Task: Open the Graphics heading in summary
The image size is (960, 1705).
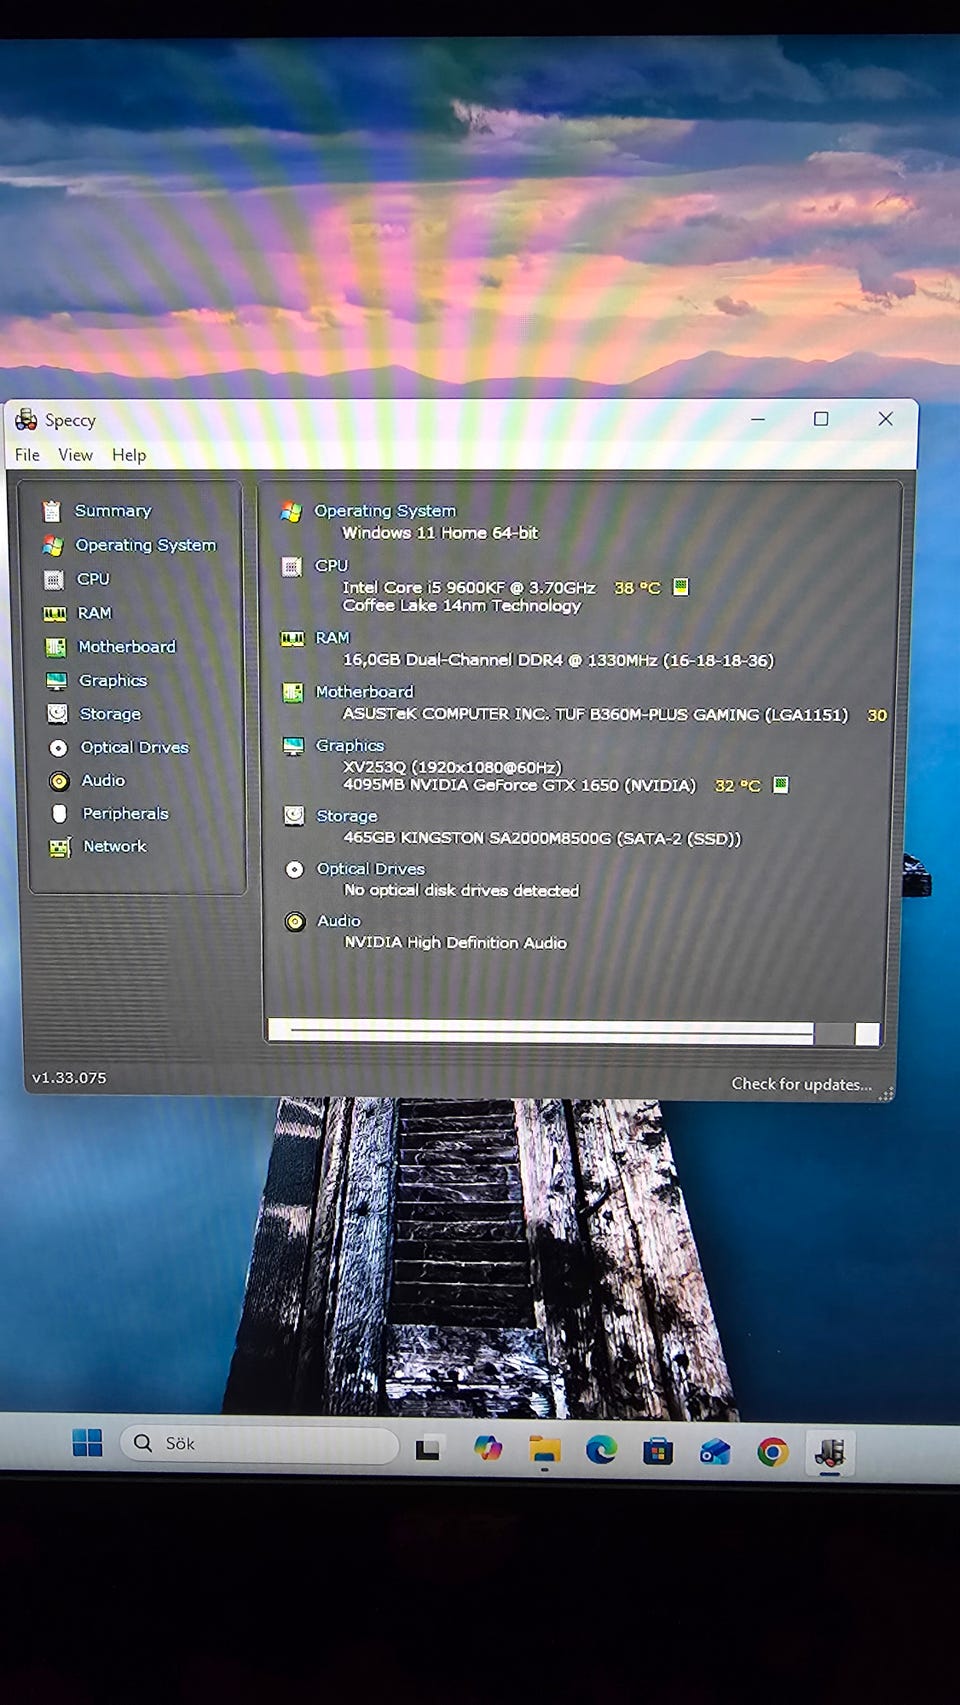Action: click(350, 746)
